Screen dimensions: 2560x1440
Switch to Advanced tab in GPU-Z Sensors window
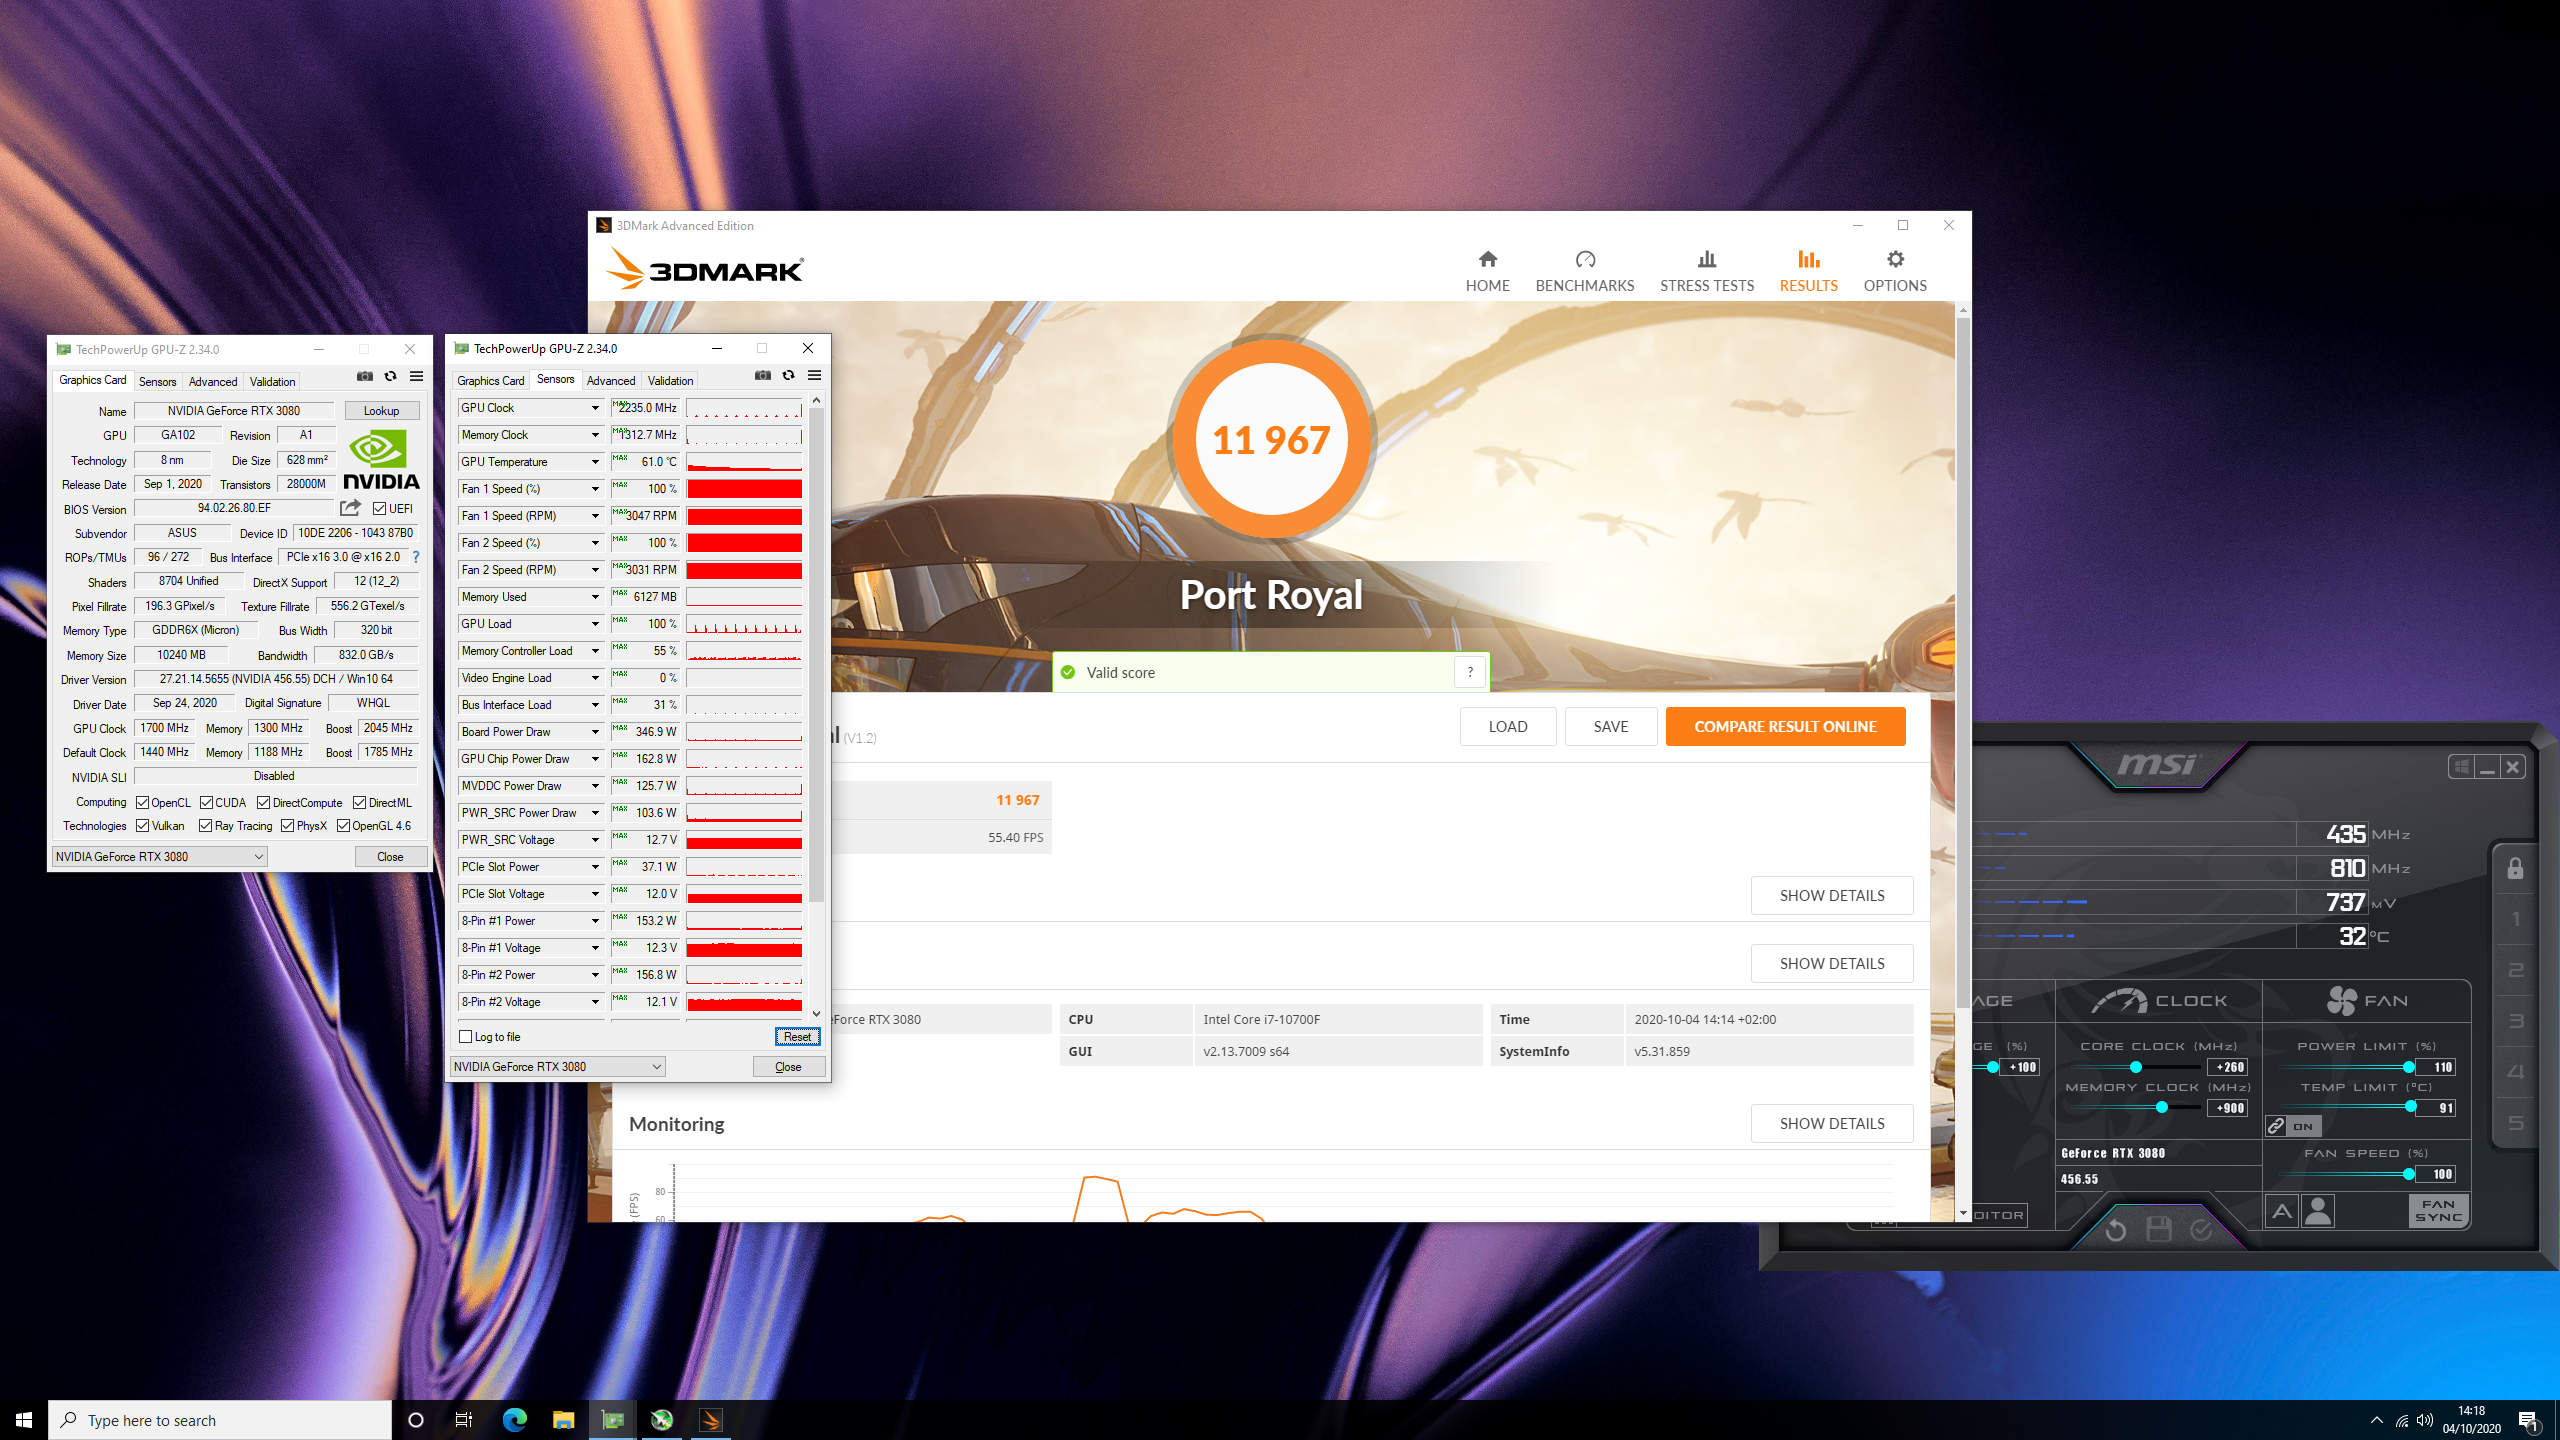[610, 381]
